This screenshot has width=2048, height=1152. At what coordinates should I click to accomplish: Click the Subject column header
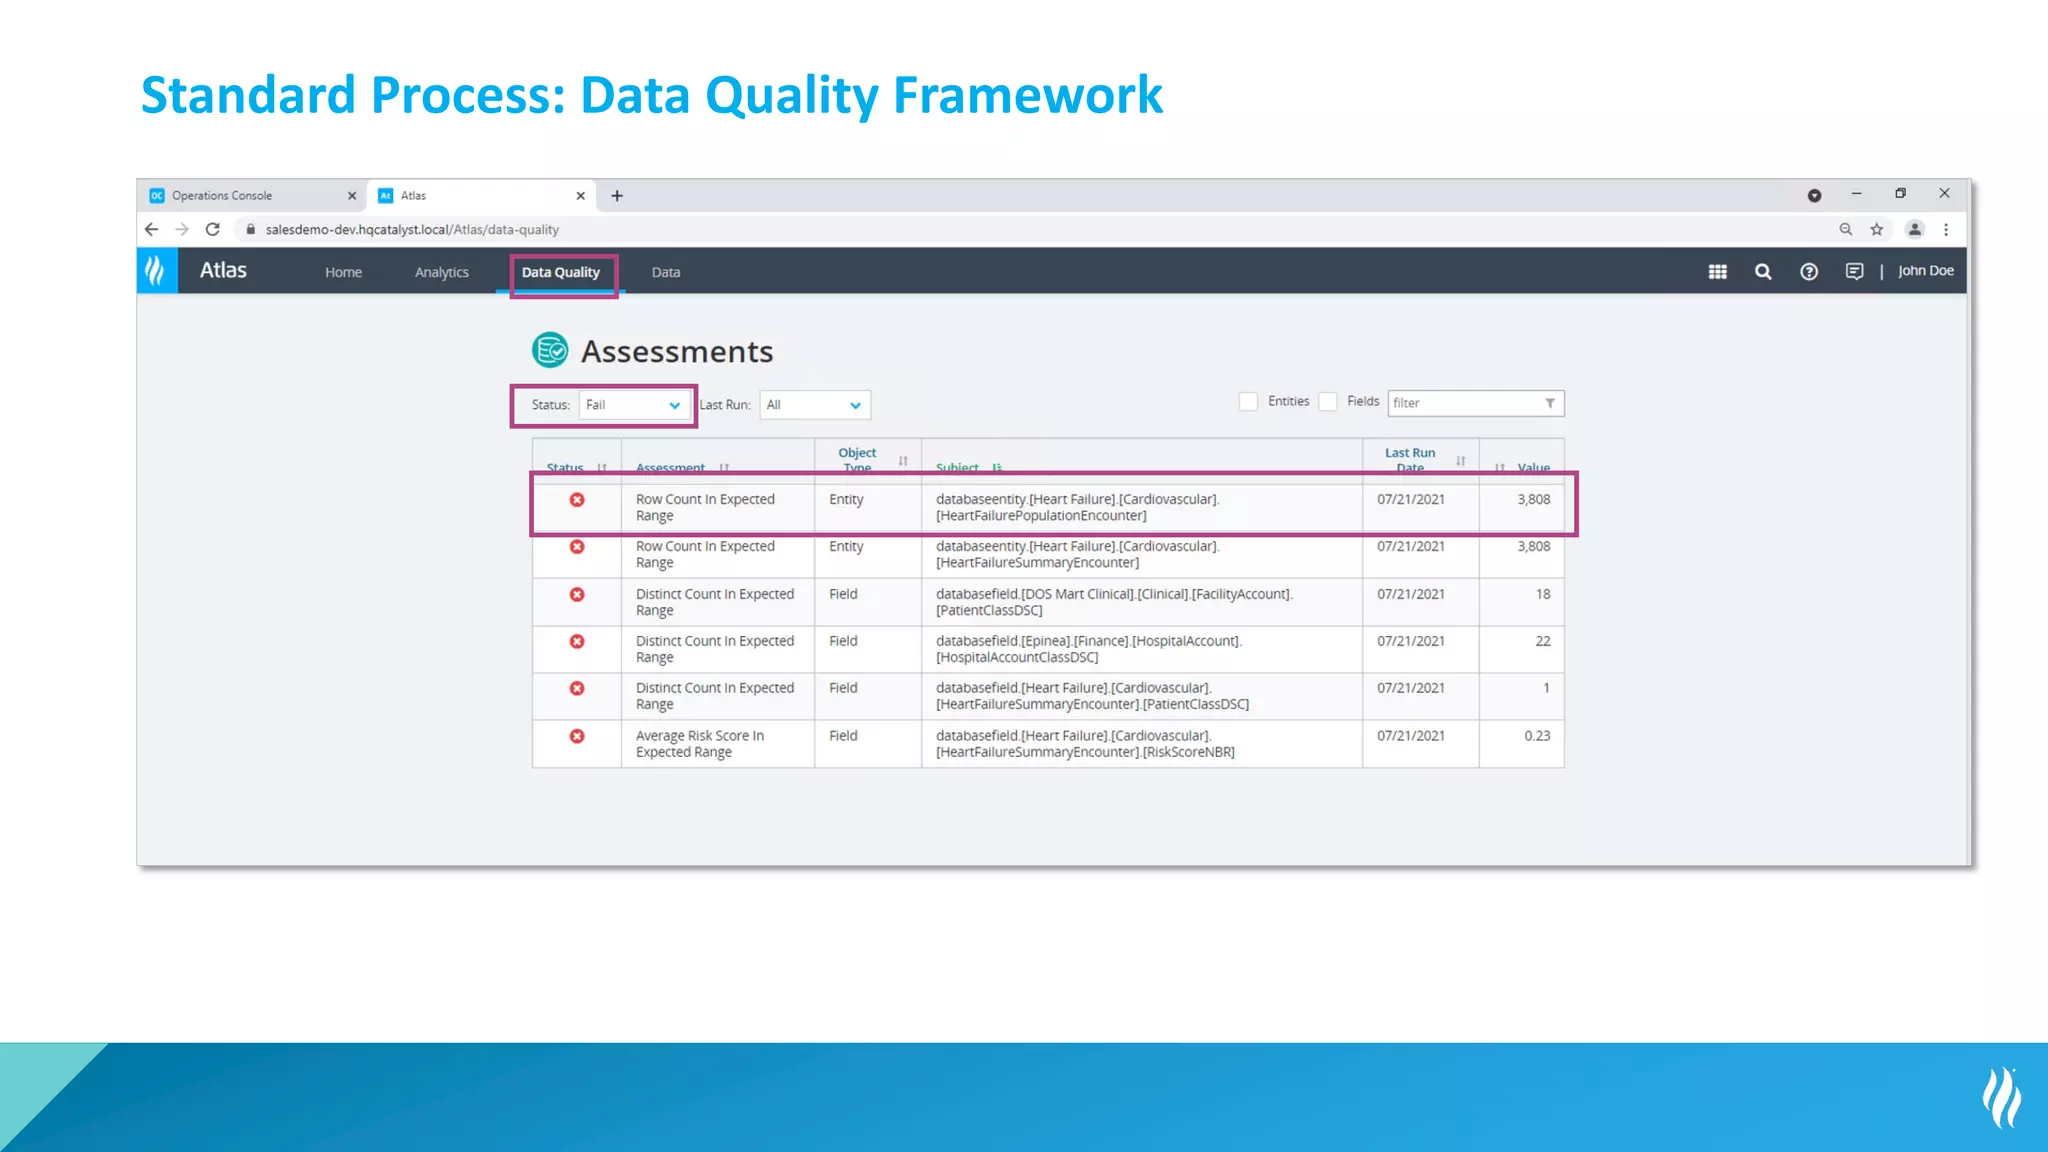point(957,467)
